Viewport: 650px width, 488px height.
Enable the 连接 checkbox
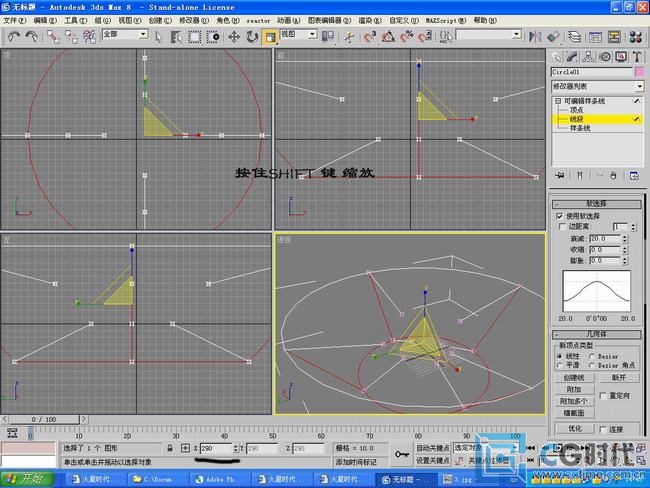[x=604, y=429]
